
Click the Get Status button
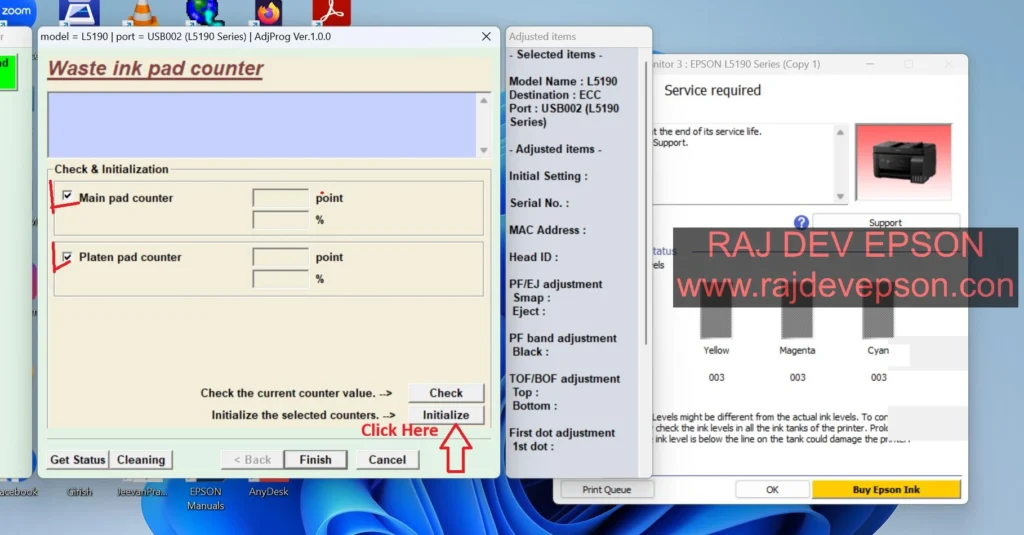pyautogui.click(x=77, y=460)
